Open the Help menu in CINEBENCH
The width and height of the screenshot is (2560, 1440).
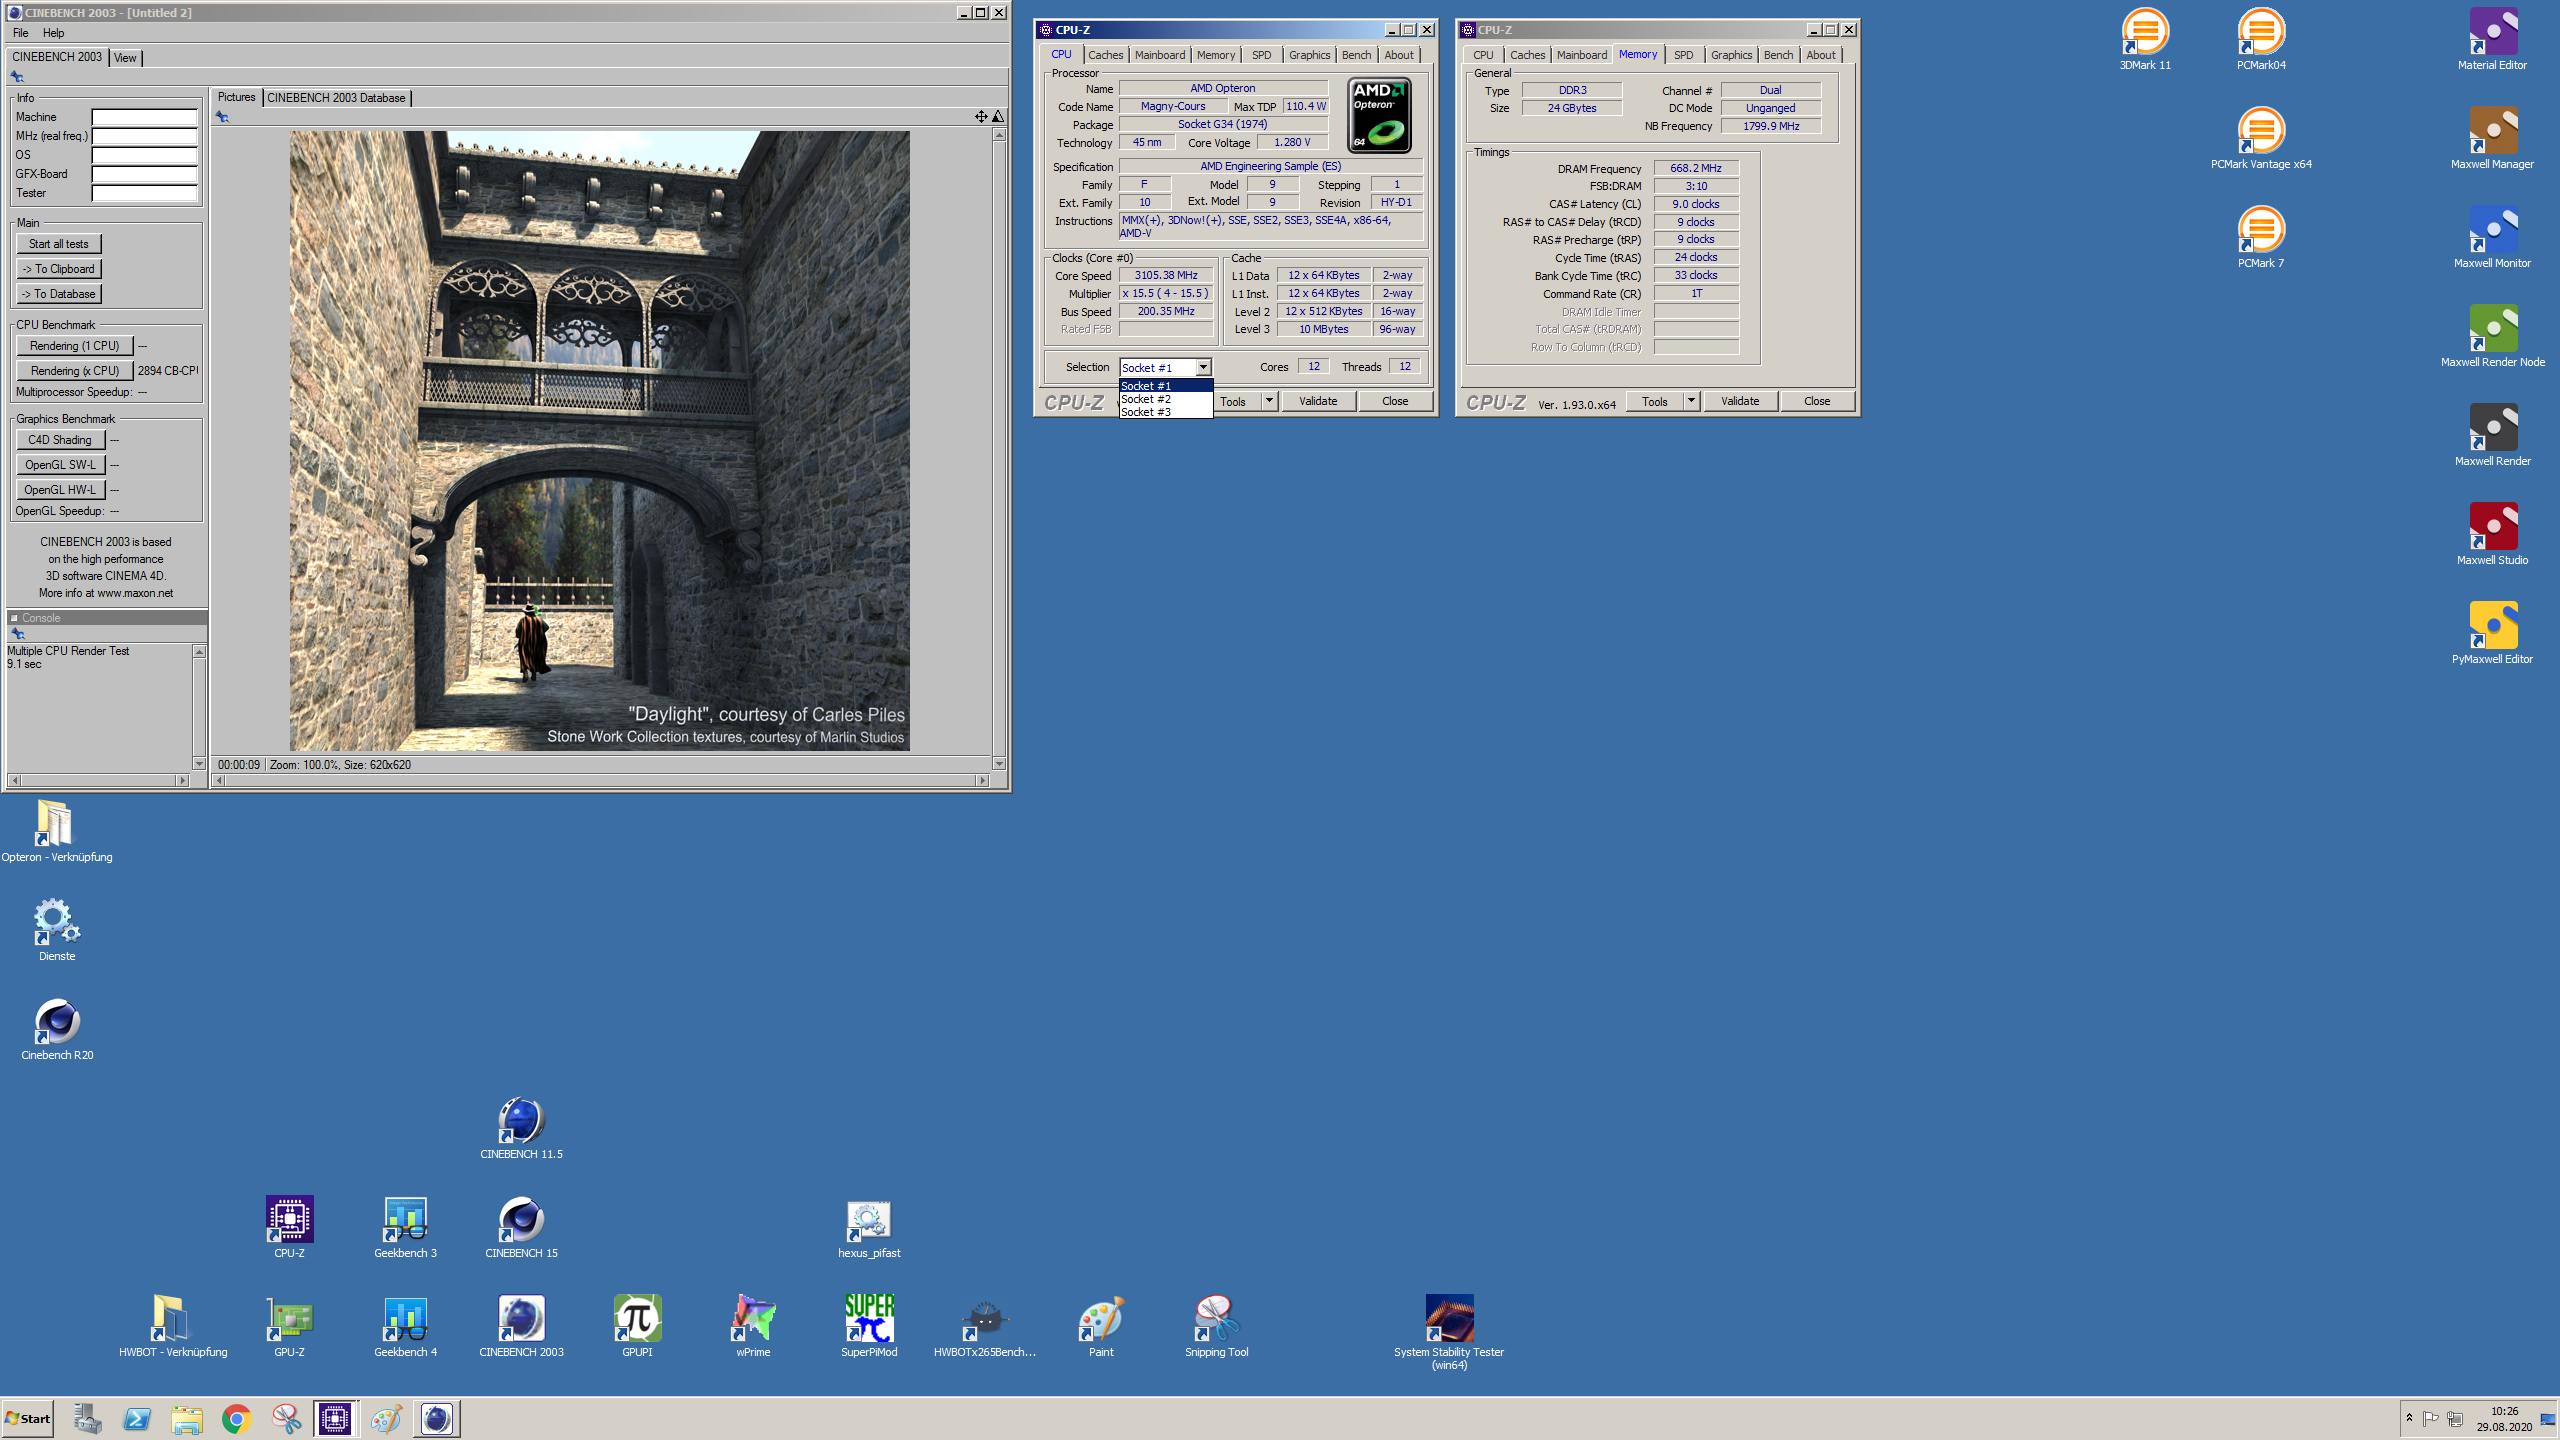[x=53, y=33]
